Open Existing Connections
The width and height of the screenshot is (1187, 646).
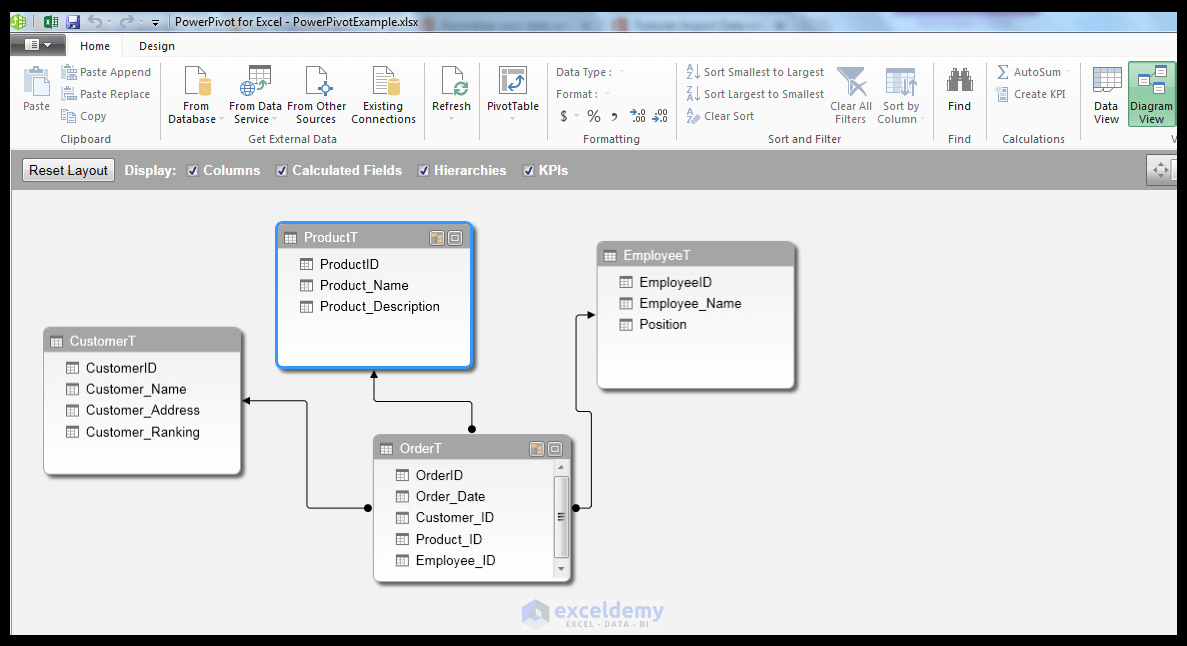tap(383, 95)
